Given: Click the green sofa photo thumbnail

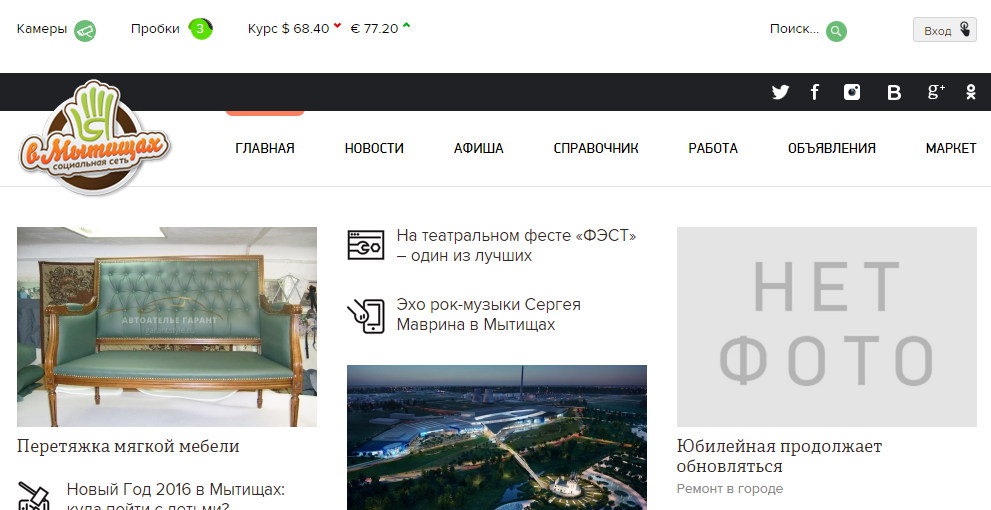Looking at the screenshot, I should [167, 327].
